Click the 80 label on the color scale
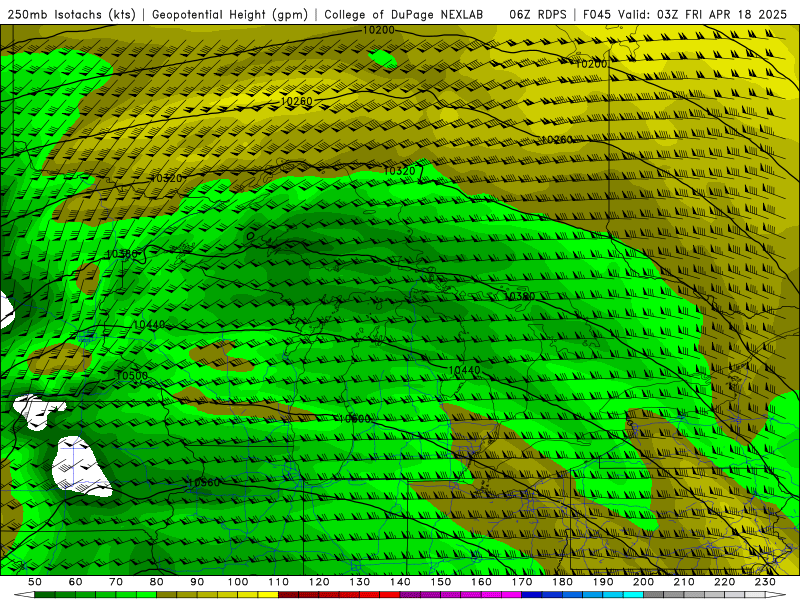 coord(156,582)
